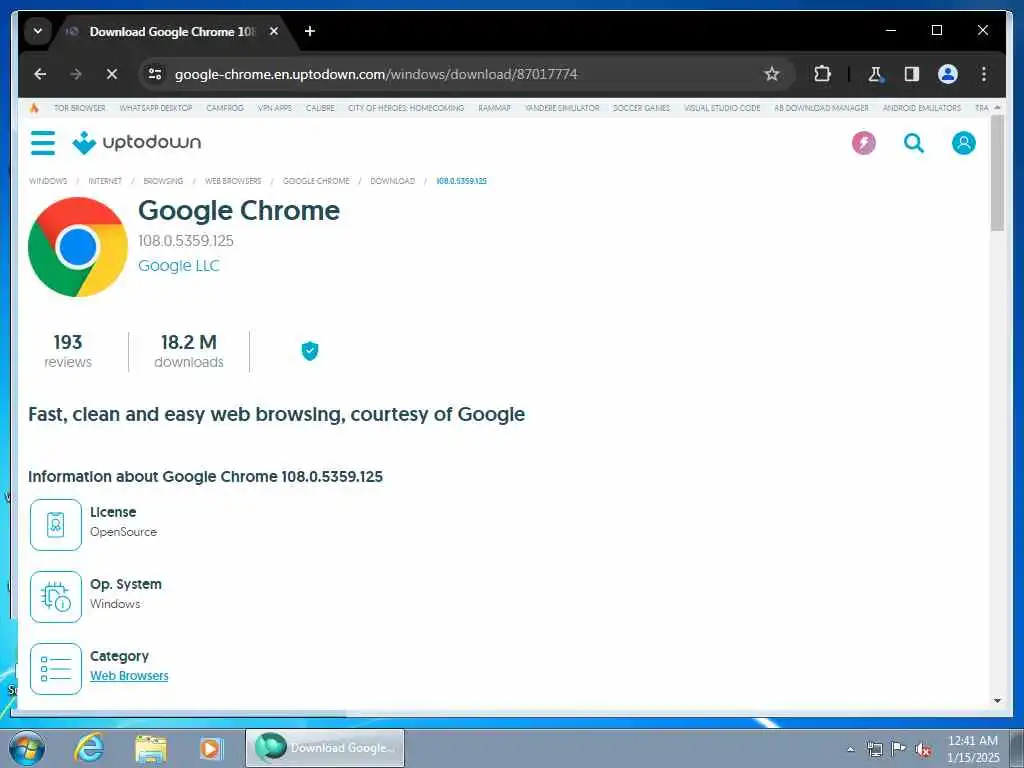Click the trending flame icon
Image resolution: width=1024 pixels, height=768 pixels.
pyautogui.click(x=34, y=108)
